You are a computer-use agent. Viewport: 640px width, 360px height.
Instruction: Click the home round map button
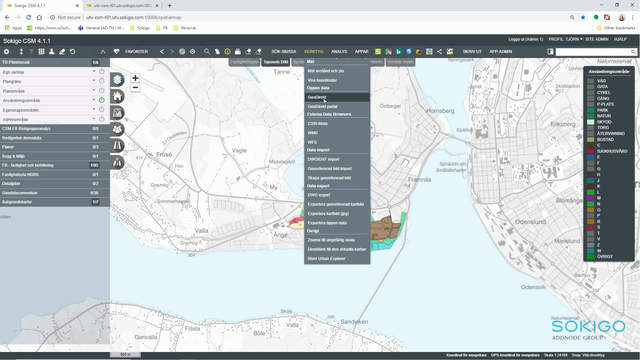pyautogui.click(x=117, y=96)
